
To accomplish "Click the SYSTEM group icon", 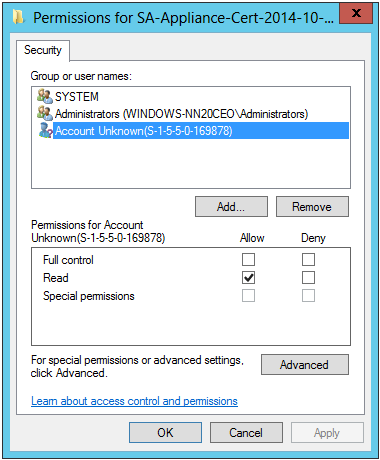I will click(45, 96).
